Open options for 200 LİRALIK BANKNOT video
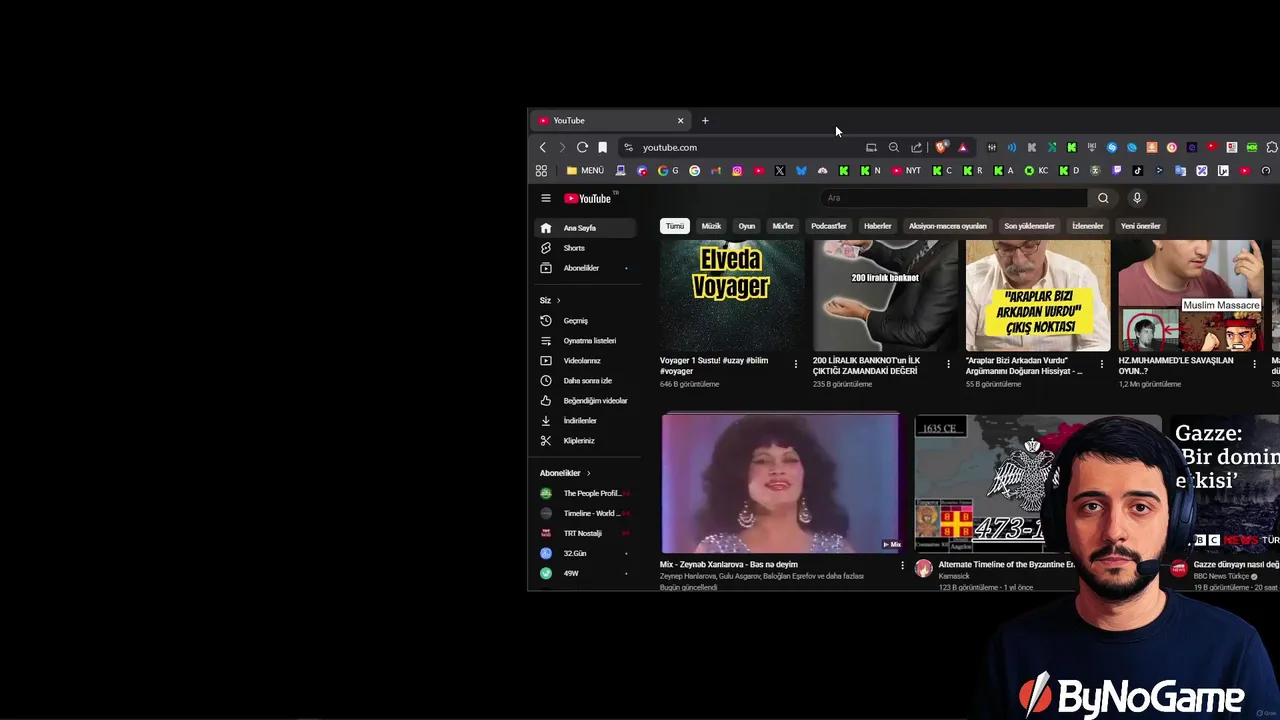This screenshot has height=720, width=1280. coord(949,364)
